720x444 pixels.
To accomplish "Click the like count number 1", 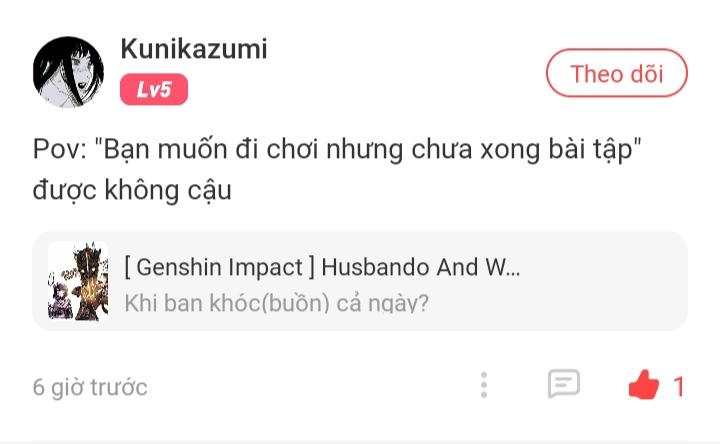I will [679, 387].
